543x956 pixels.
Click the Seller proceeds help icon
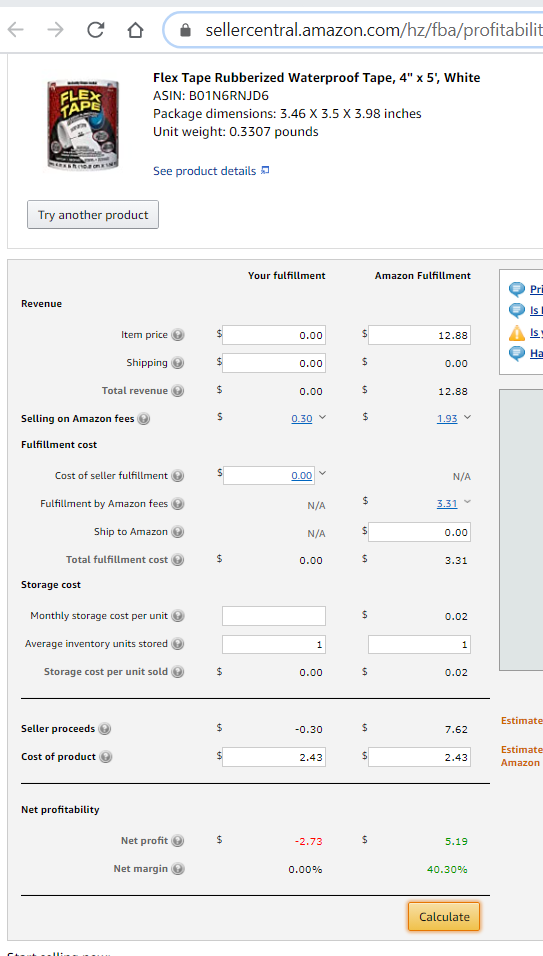[105, 729]
